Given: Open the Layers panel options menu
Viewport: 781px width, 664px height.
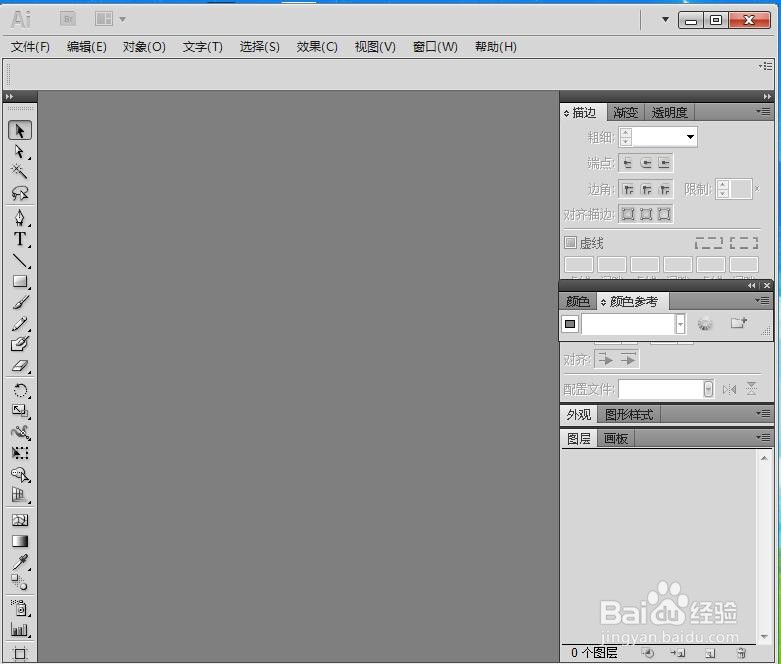Looking at the screenshot, I should click(x=764, y=437).
